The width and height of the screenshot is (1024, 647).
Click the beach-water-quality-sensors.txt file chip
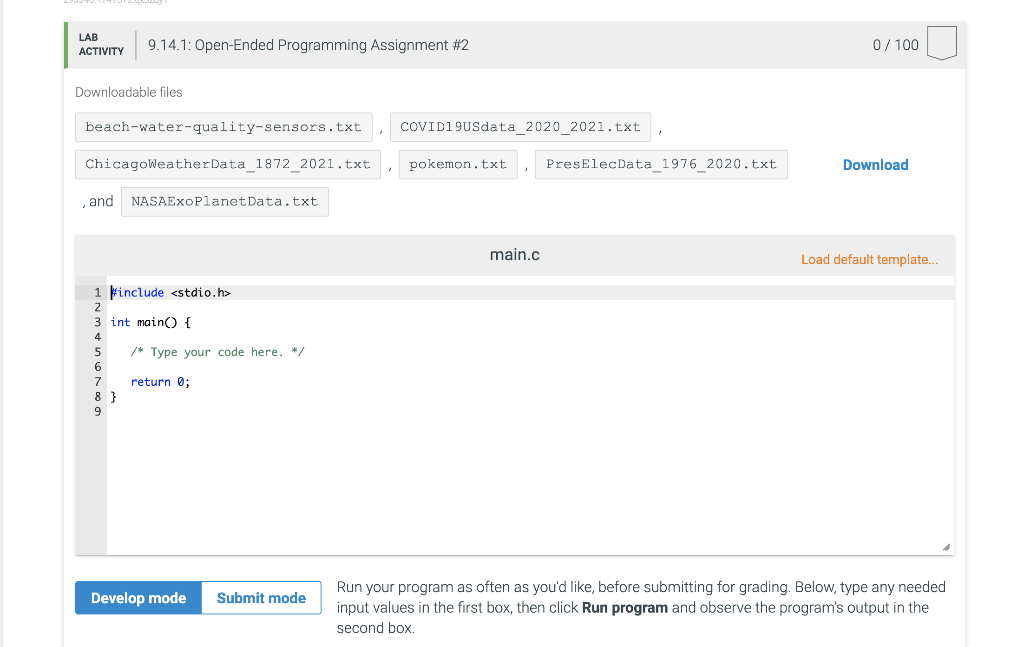(223, 126)
